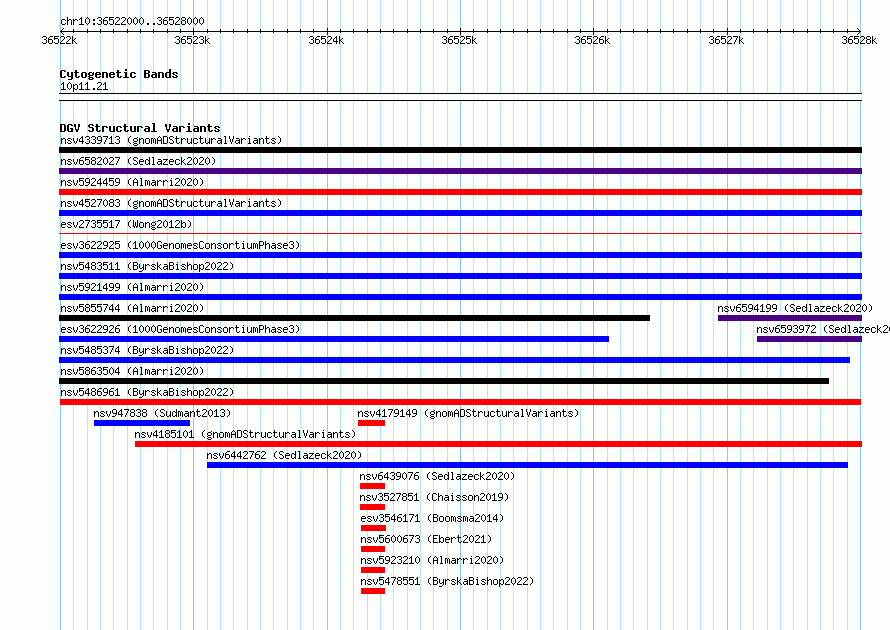Click the DGV Structural Variants heading
Screen dimensions: 890x630
coord(140,128)
